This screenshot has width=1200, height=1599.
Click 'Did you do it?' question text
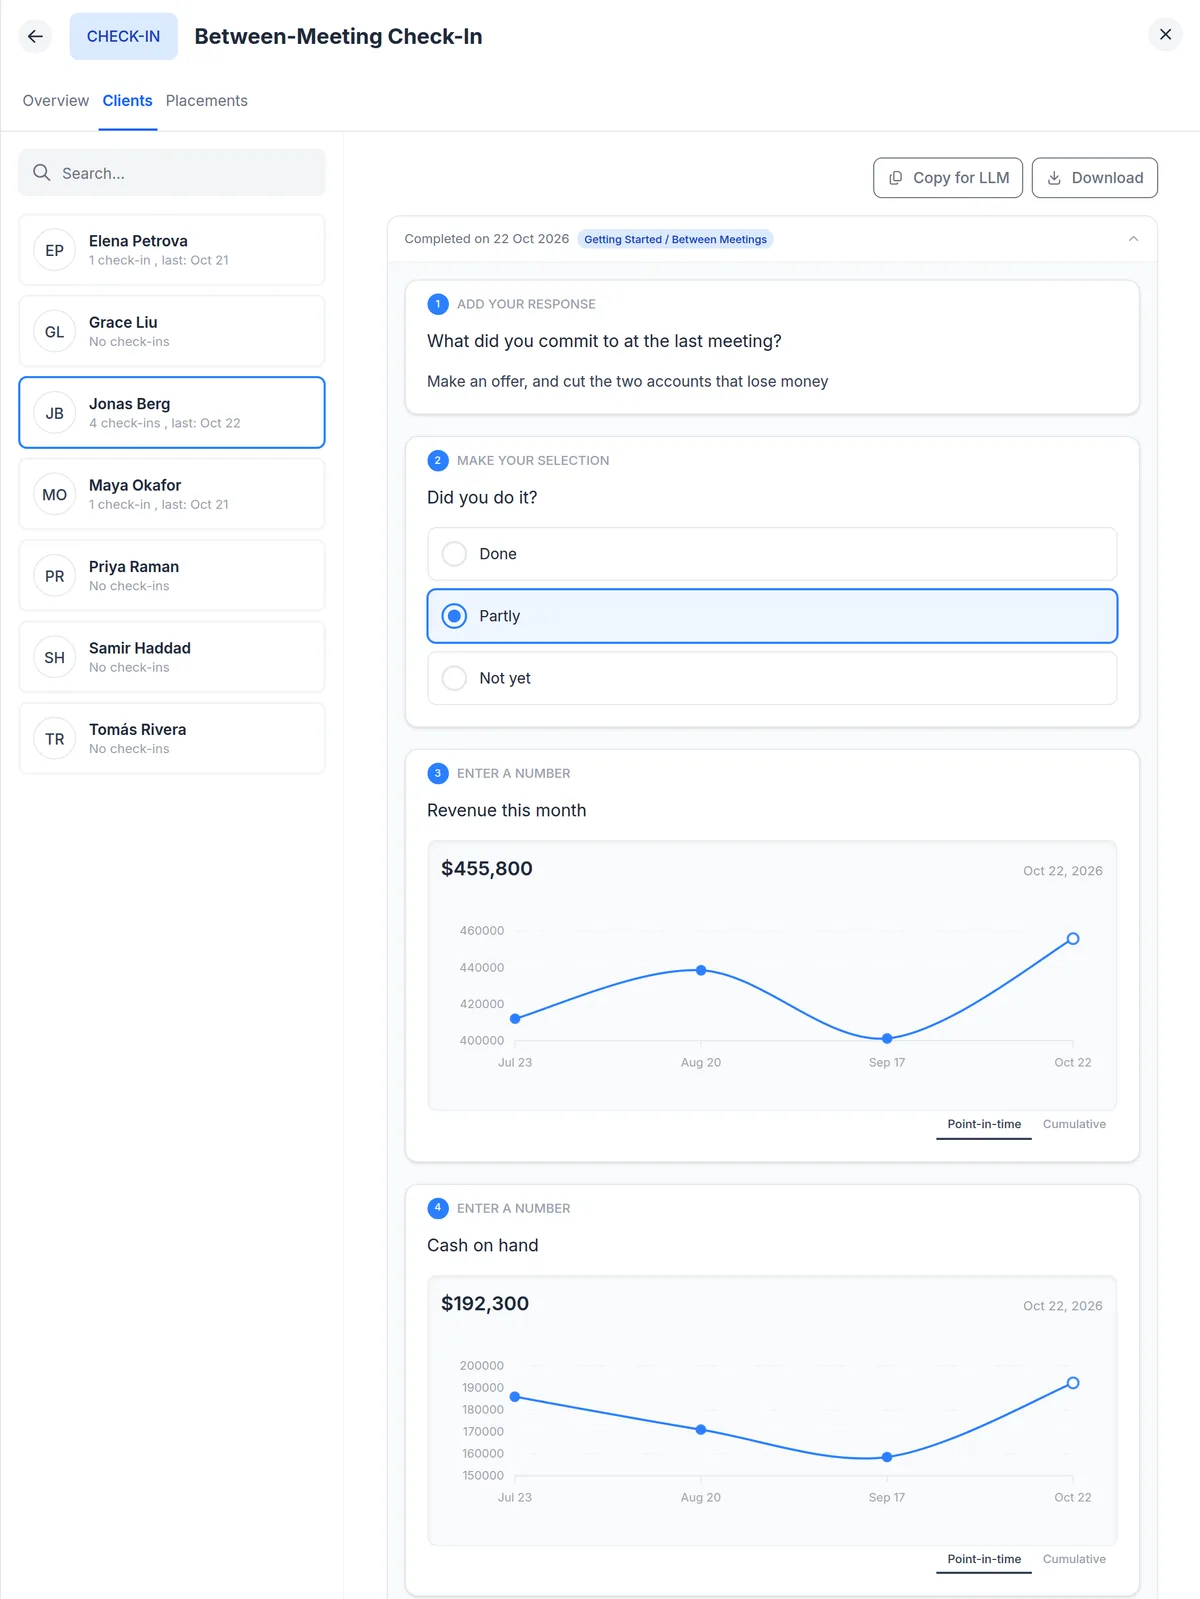coord(482,498)
